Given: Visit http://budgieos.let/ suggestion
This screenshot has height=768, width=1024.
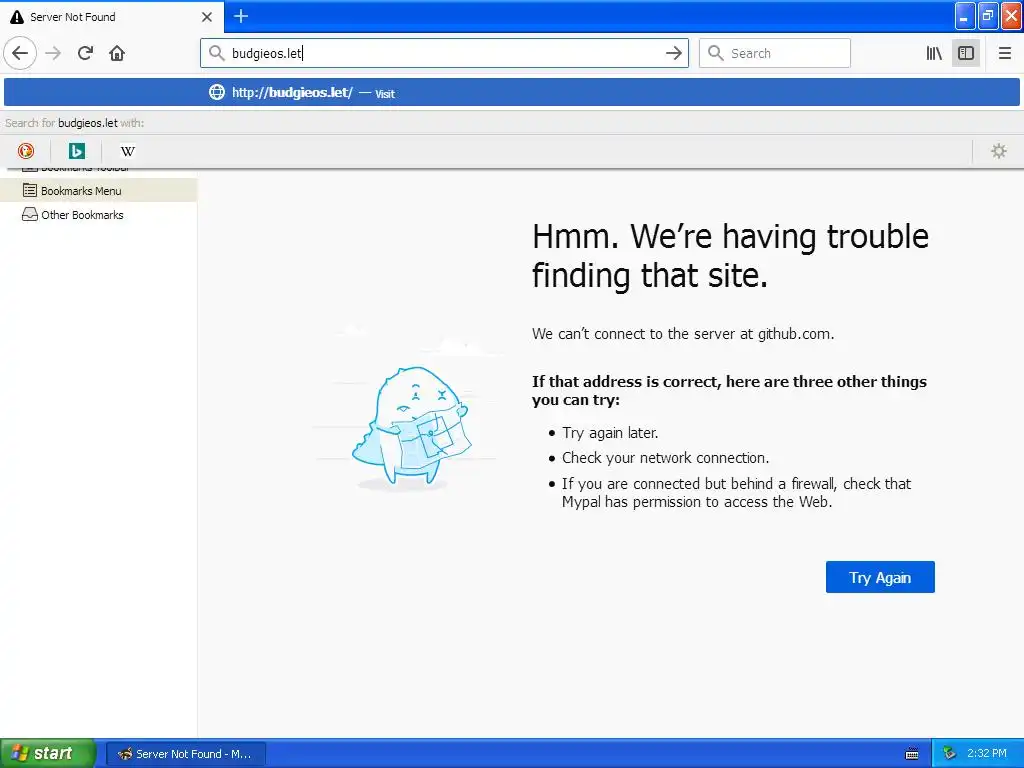Looking at the screenshot, I should point(512,92).
